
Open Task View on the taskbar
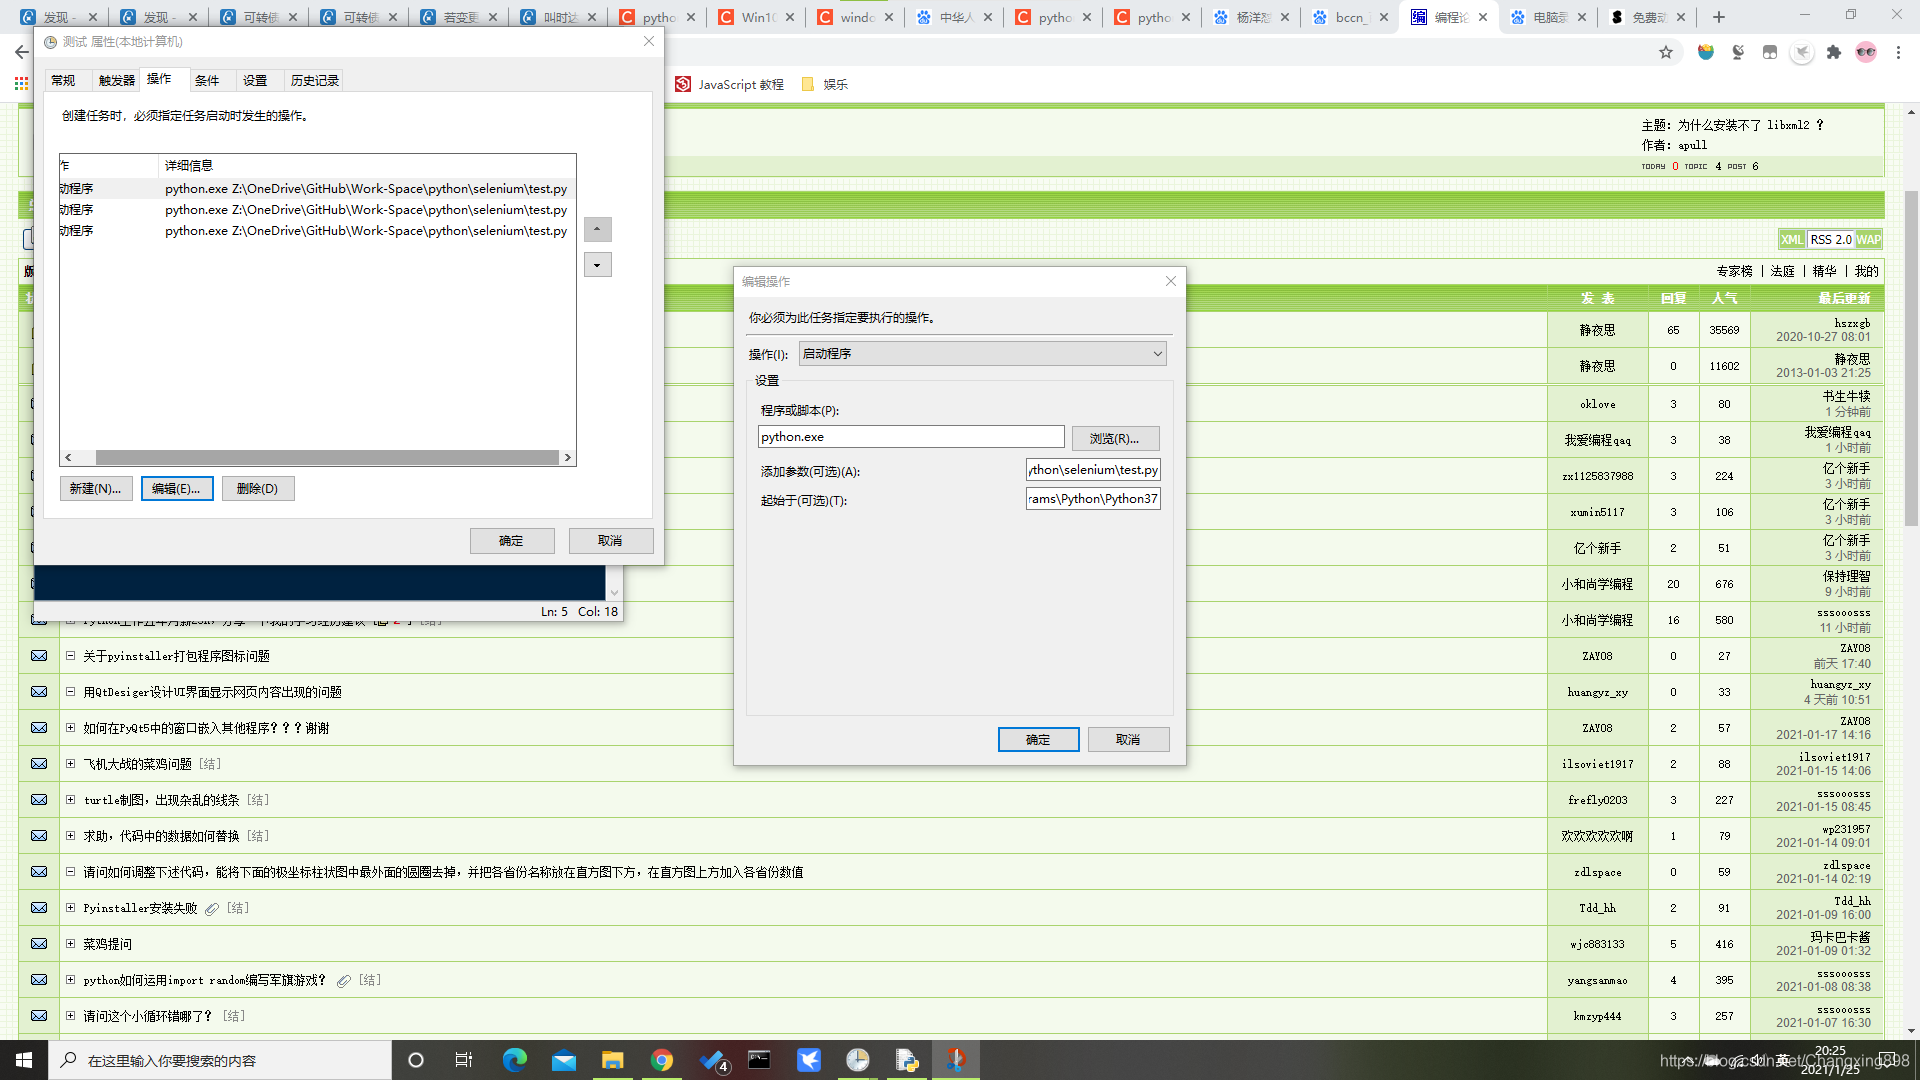pos(464,1060)
